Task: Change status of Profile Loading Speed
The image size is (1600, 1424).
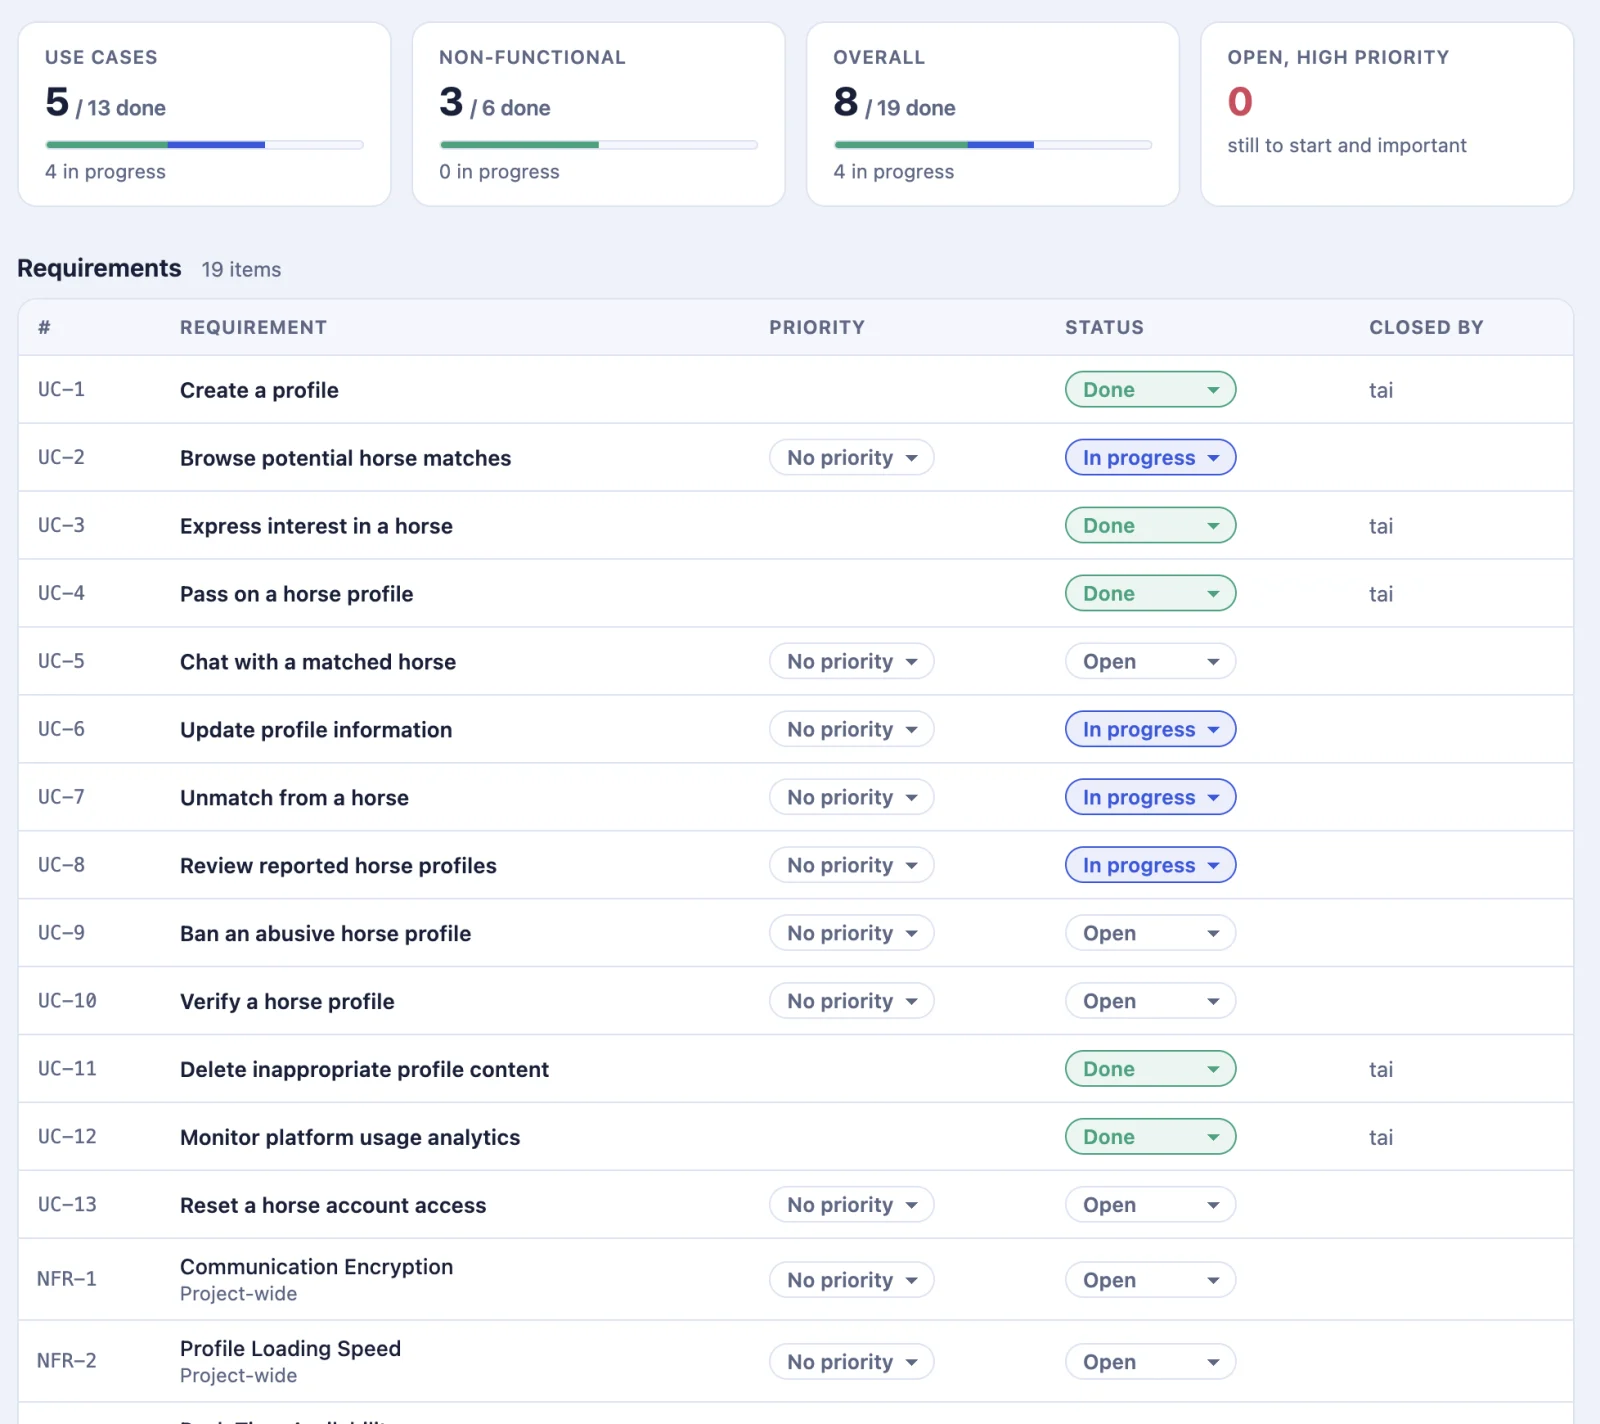Action: pos(1150,1363)
